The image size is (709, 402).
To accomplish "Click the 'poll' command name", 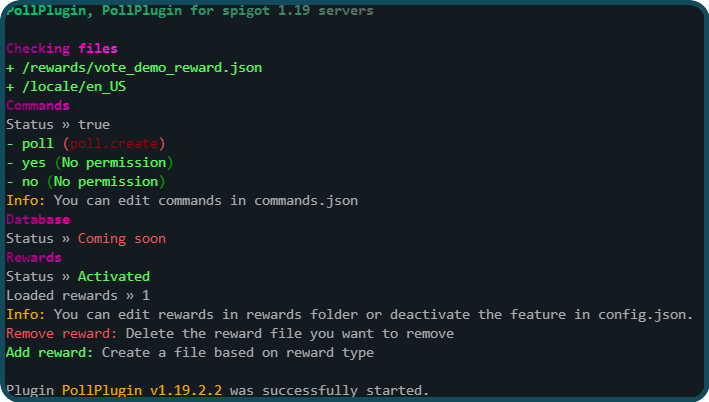I will tap(38, 144).
